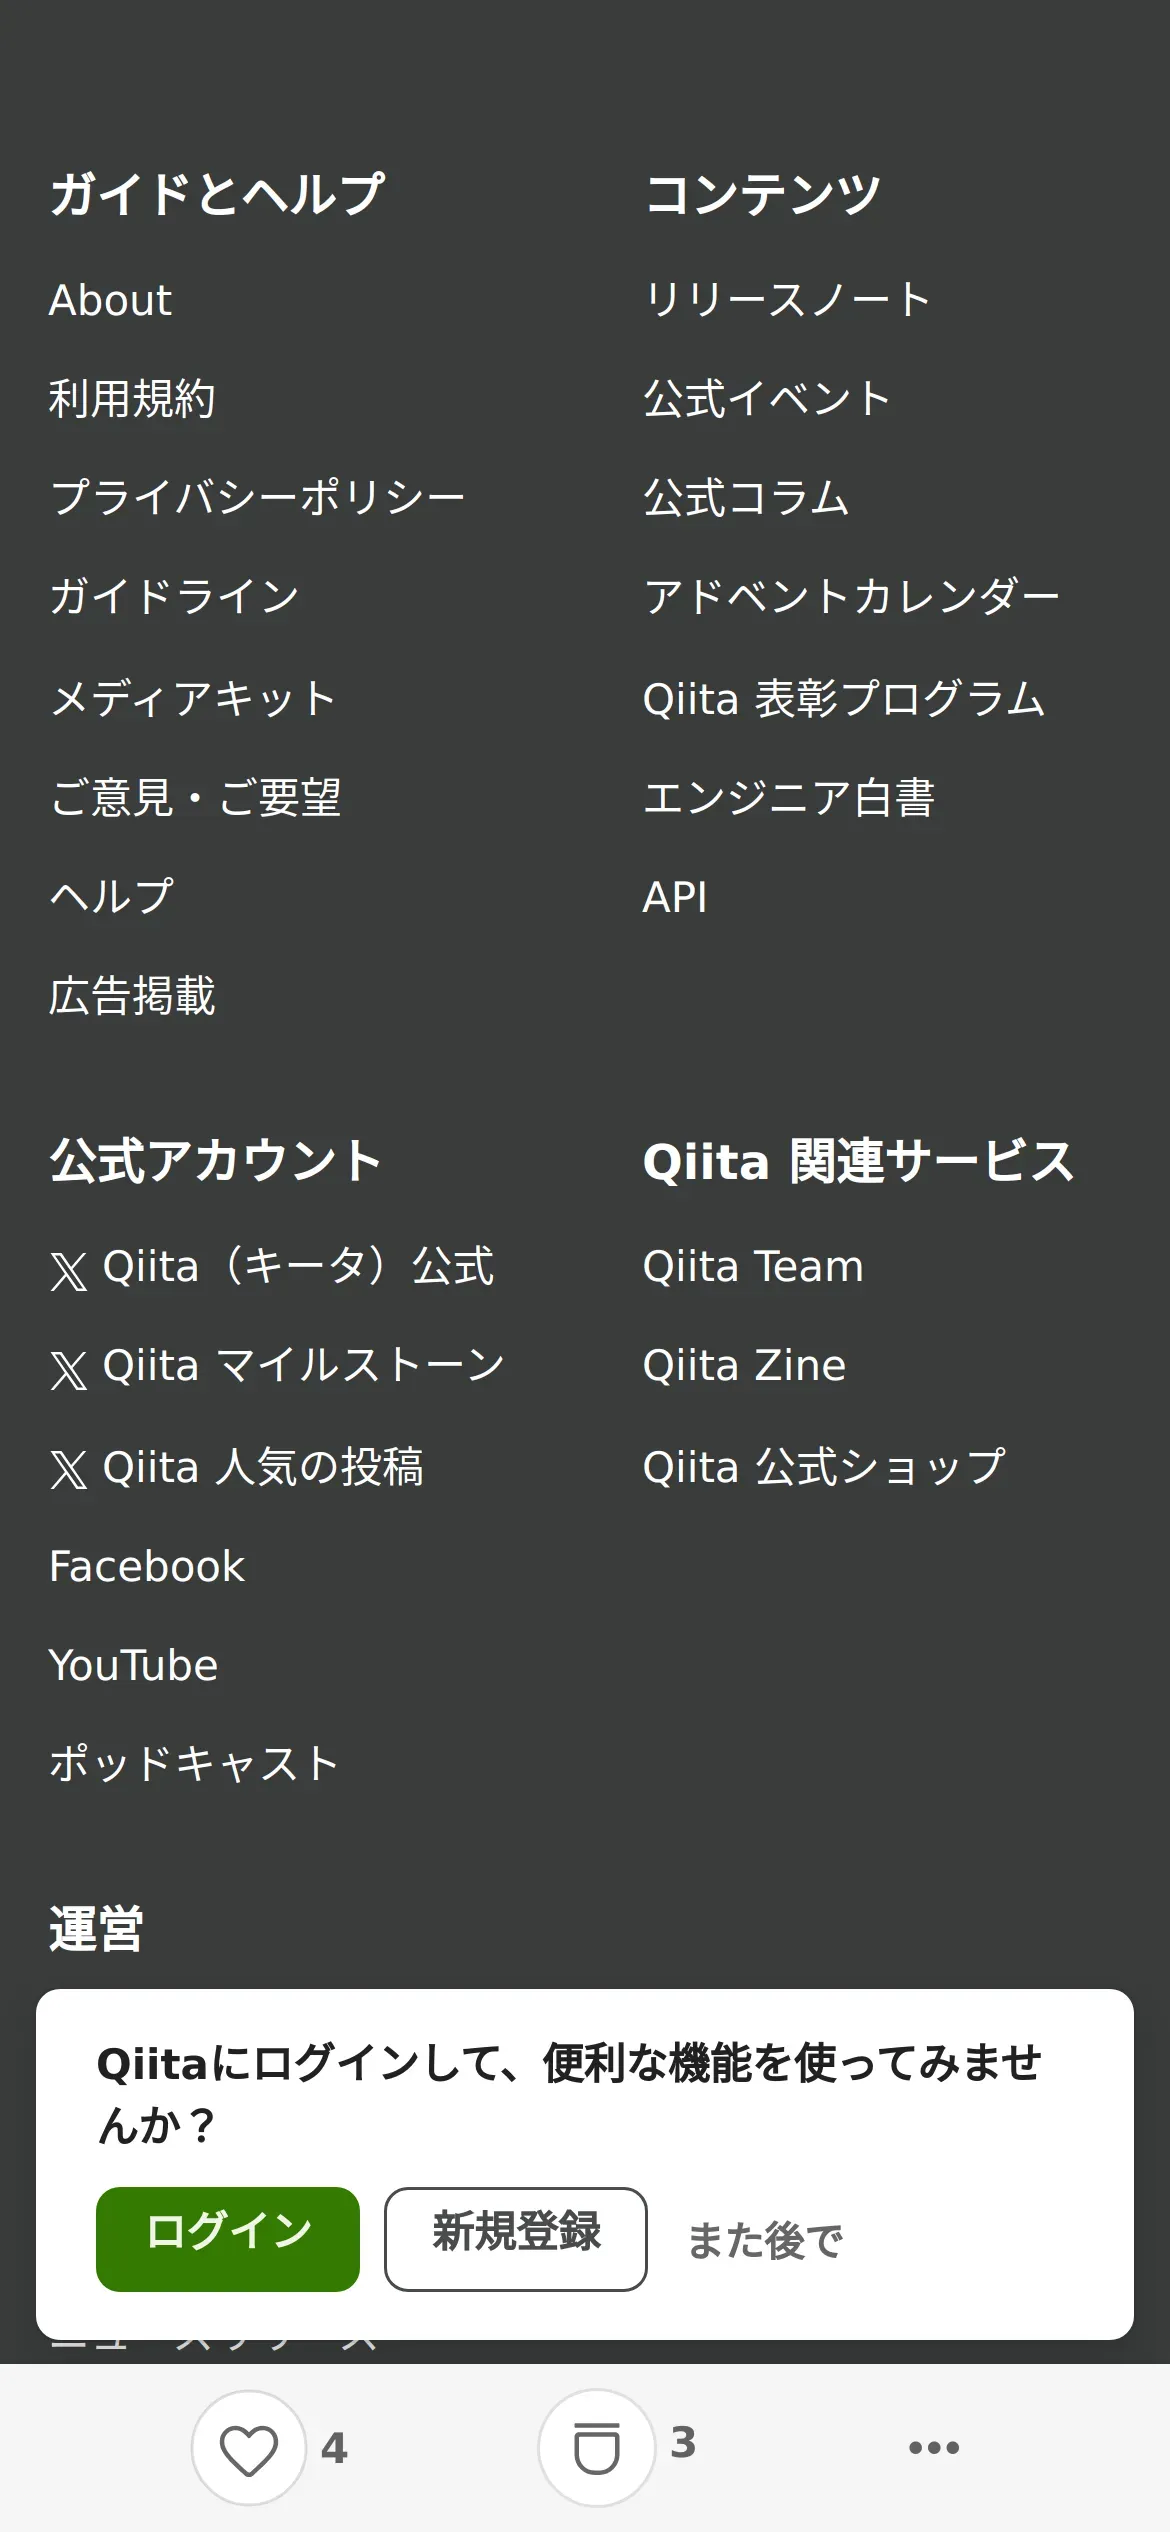Open リリースノート link
Image resolution: width=1170 pixels, height=2532 pixels.
point(787,300)
